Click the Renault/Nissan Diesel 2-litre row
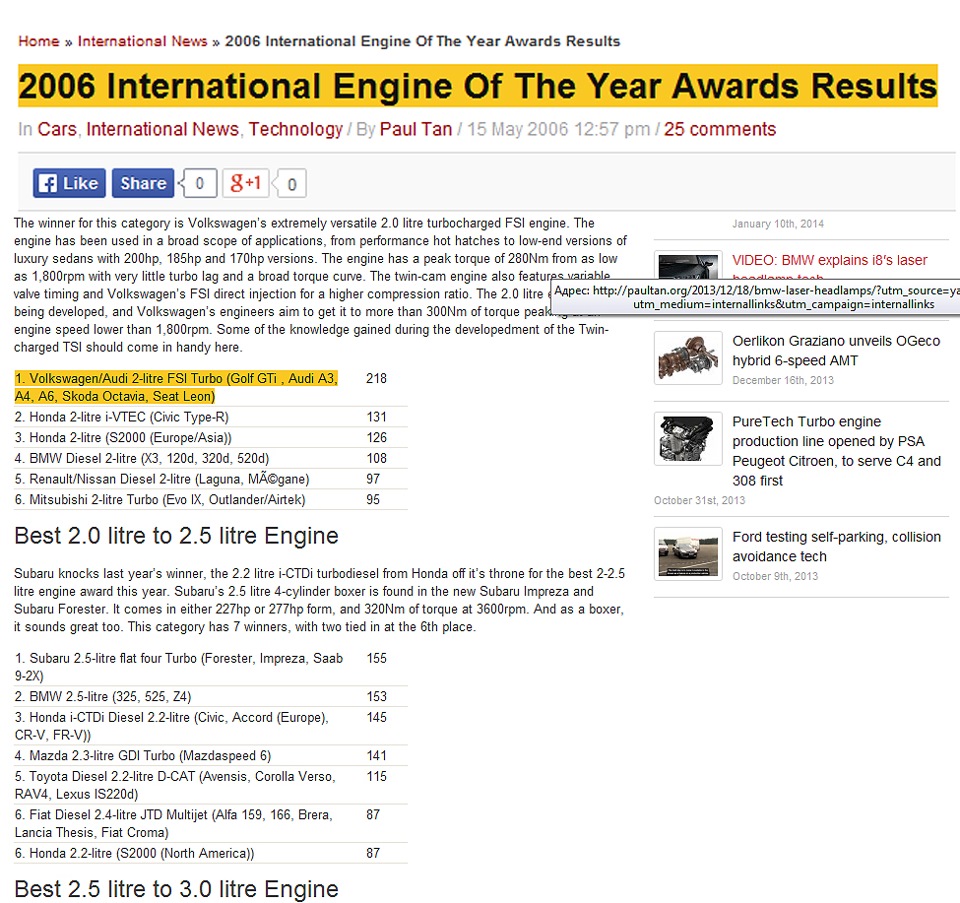This screenshot has height=903, width=960. pyautogui.click(x=211, y=479)
